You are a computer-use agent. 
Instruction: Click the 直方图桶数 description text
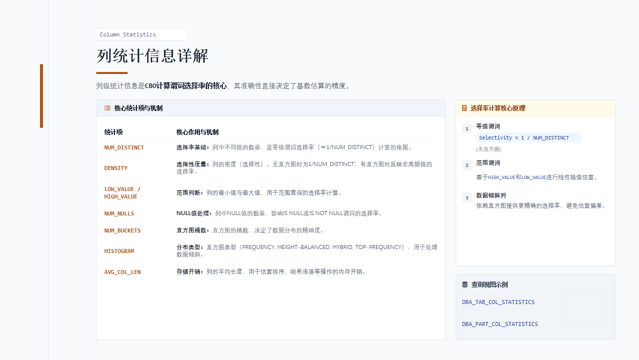point(251,230)
